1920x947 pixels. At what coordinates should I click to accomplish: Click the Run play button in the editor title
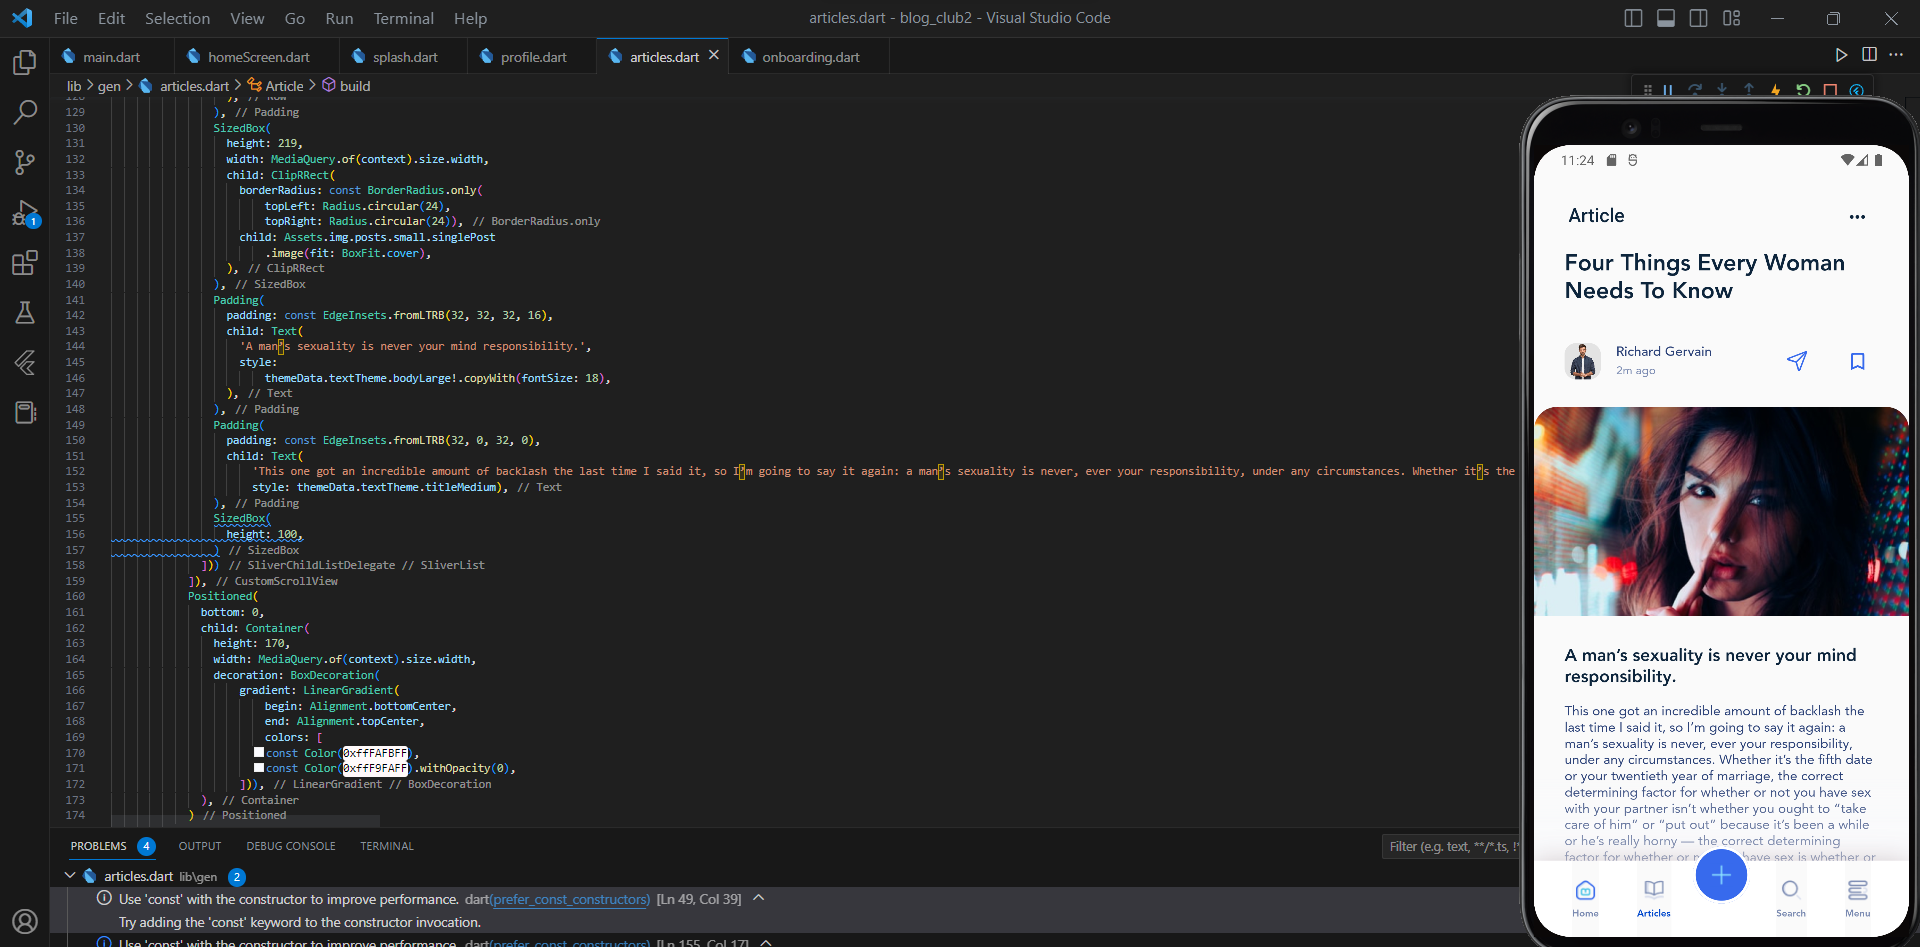pyautogui.click(x=1840, y=55)
